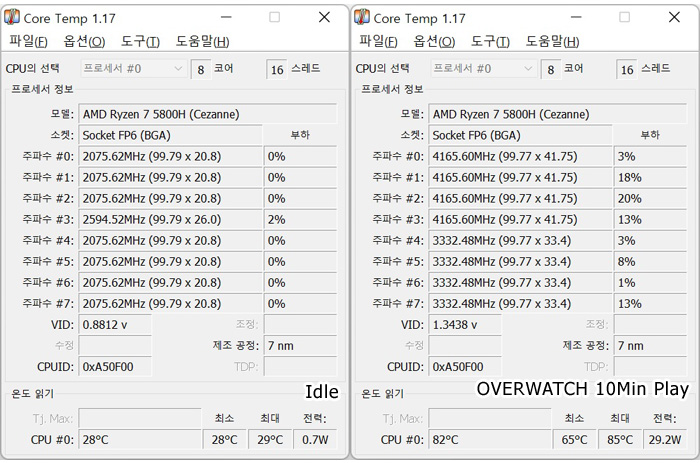Image resolution: width=700 pixels, height=463 pixels.
Task: Click the Core Temp icon in the right window title bar
Action: click(x=363, y=17)
